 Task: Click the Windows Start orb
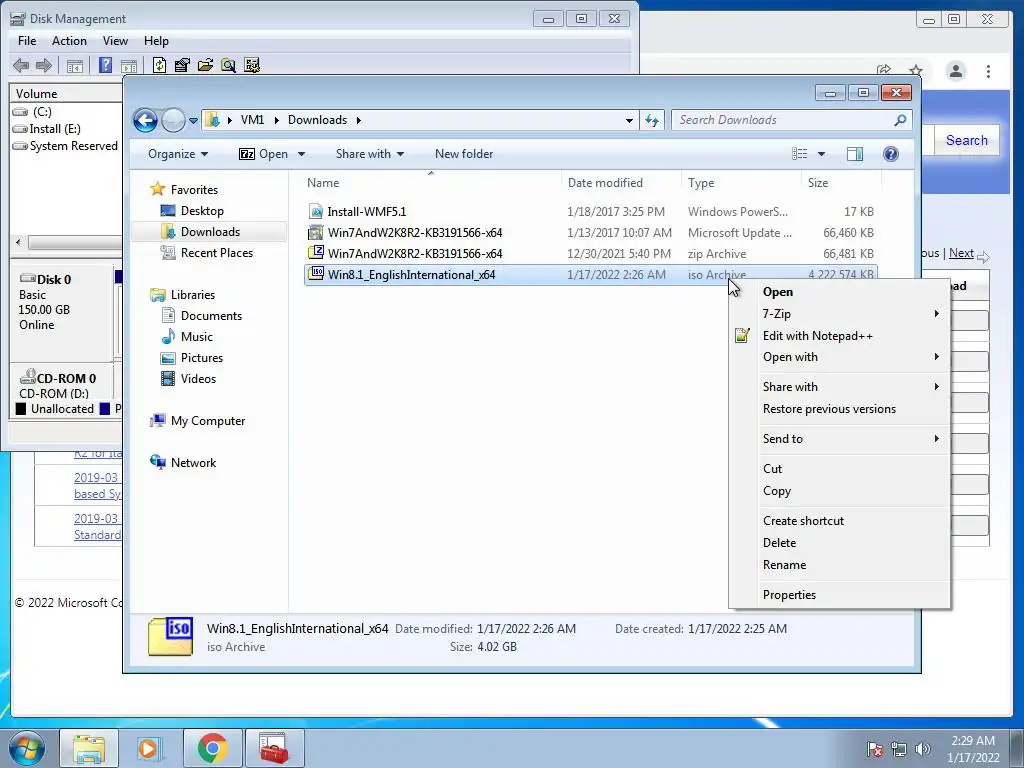click(27, 748)
